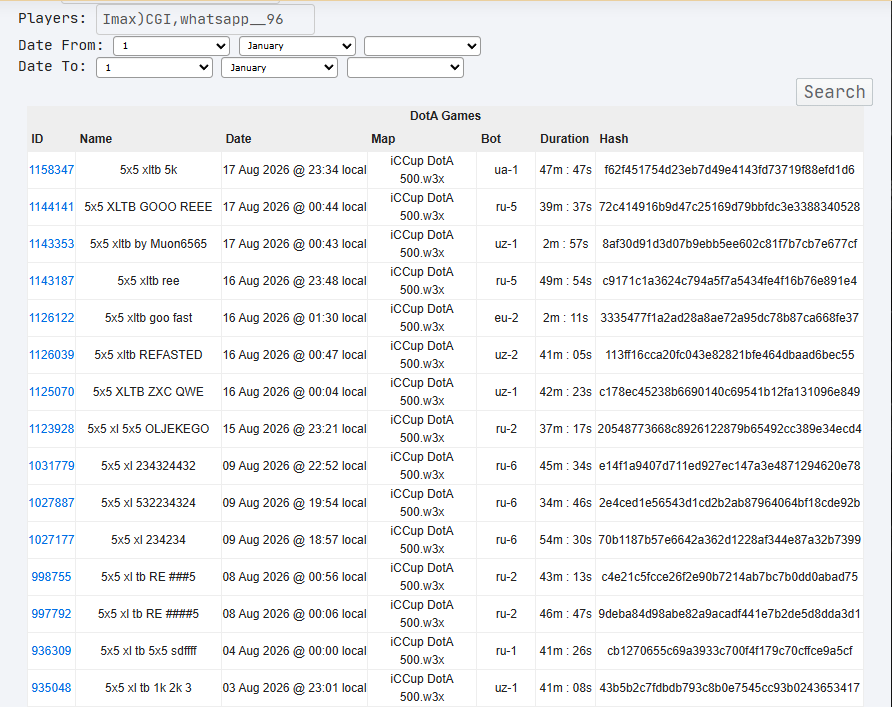The height and width of the screenshot is (707, 892).
Task: Open the Date To day dropdown
Action: point(154,68)
